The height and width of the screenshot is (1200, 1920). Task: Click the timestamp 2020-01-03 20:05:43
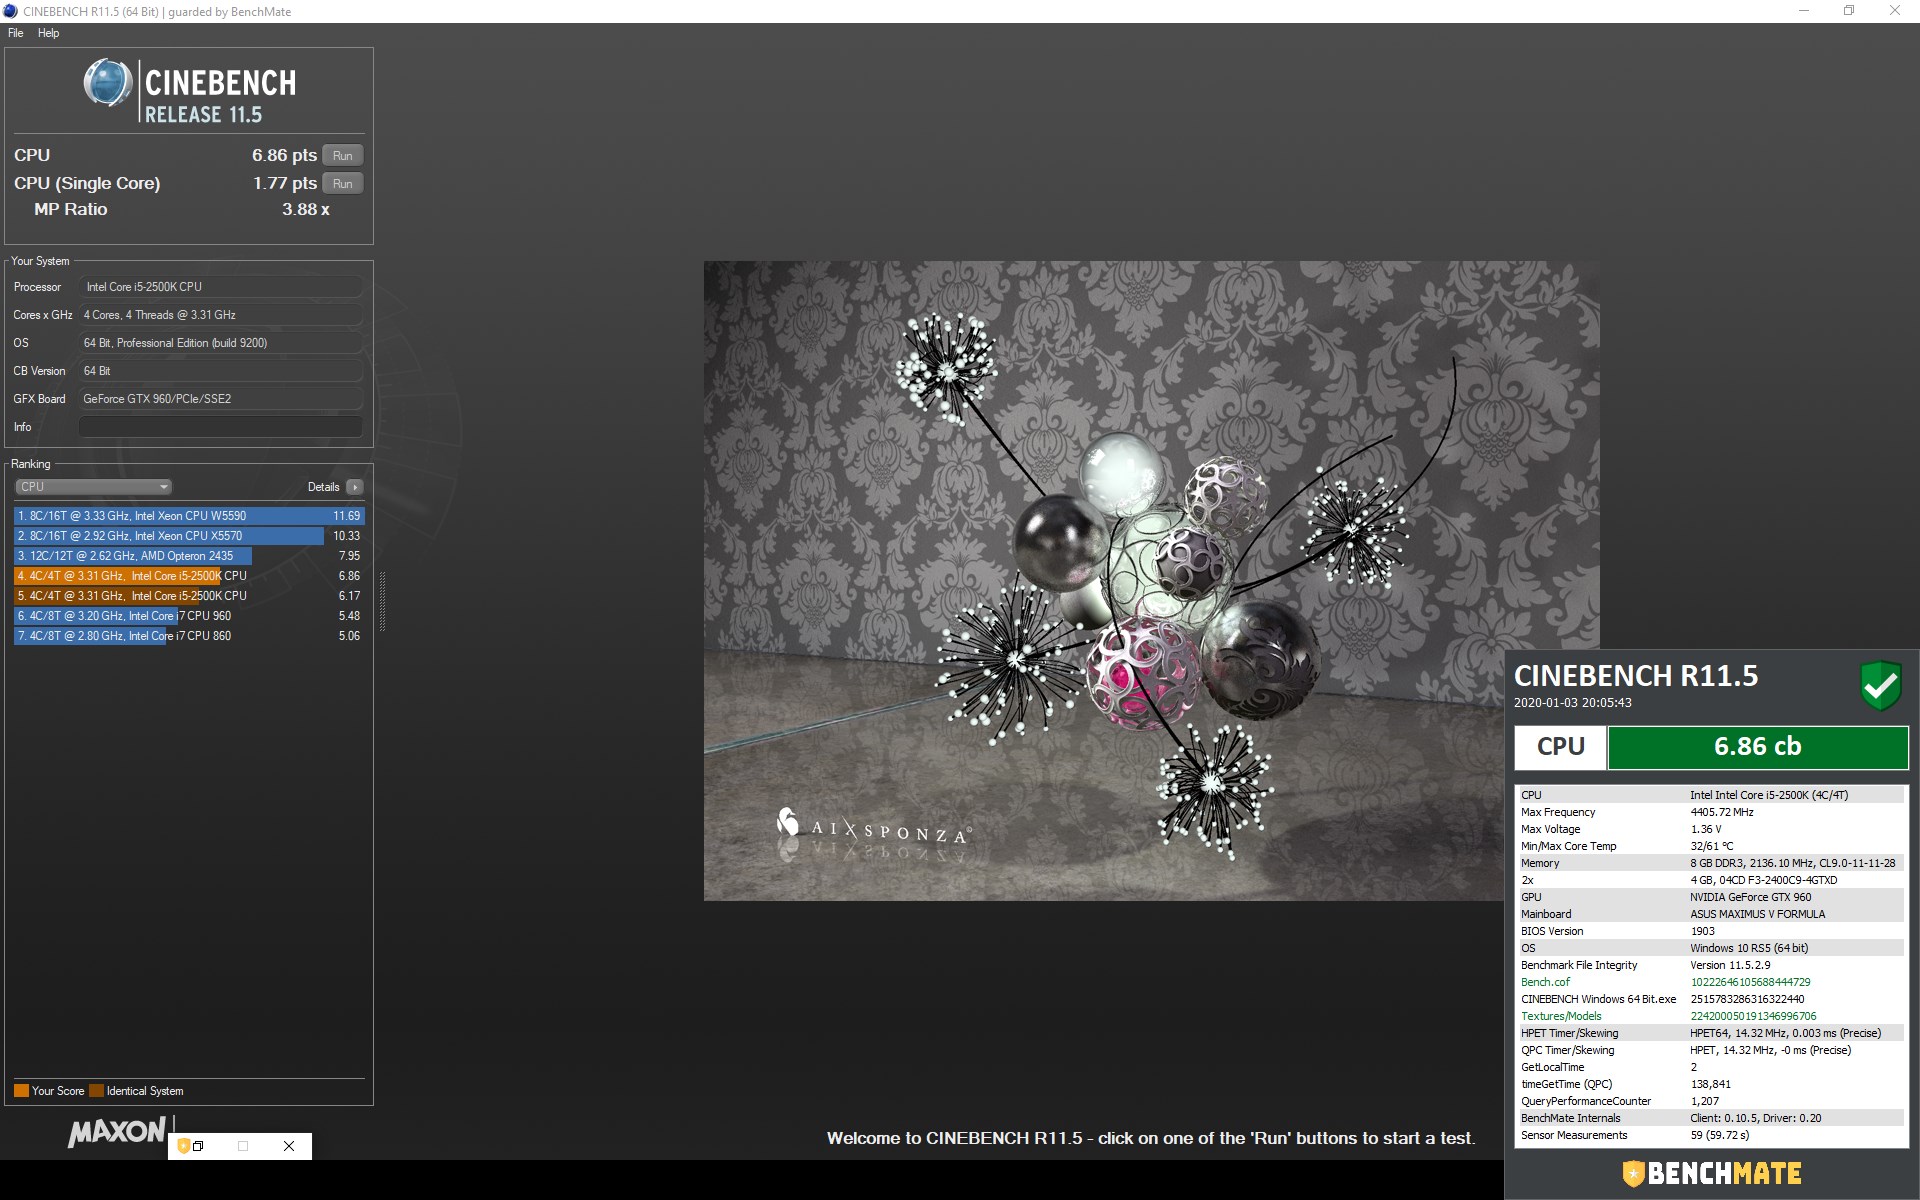tap(1572, 703)
